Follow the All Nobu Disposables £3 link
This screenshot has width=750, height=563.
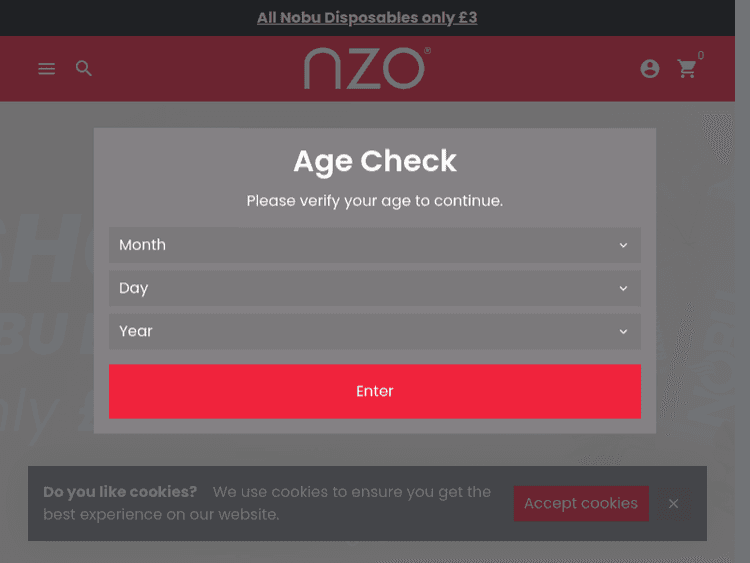pyautogui.click(x=367, y=18)
